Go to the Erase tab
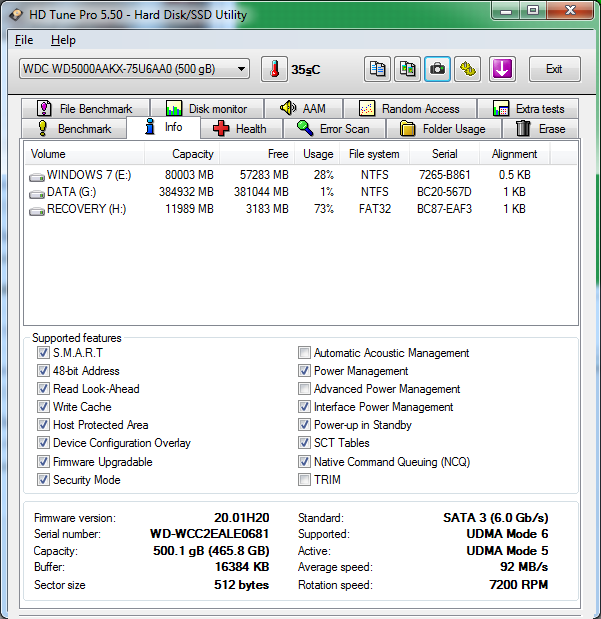Image resolution: width=601 pixels, height=619 pixels. pos(540,129)
